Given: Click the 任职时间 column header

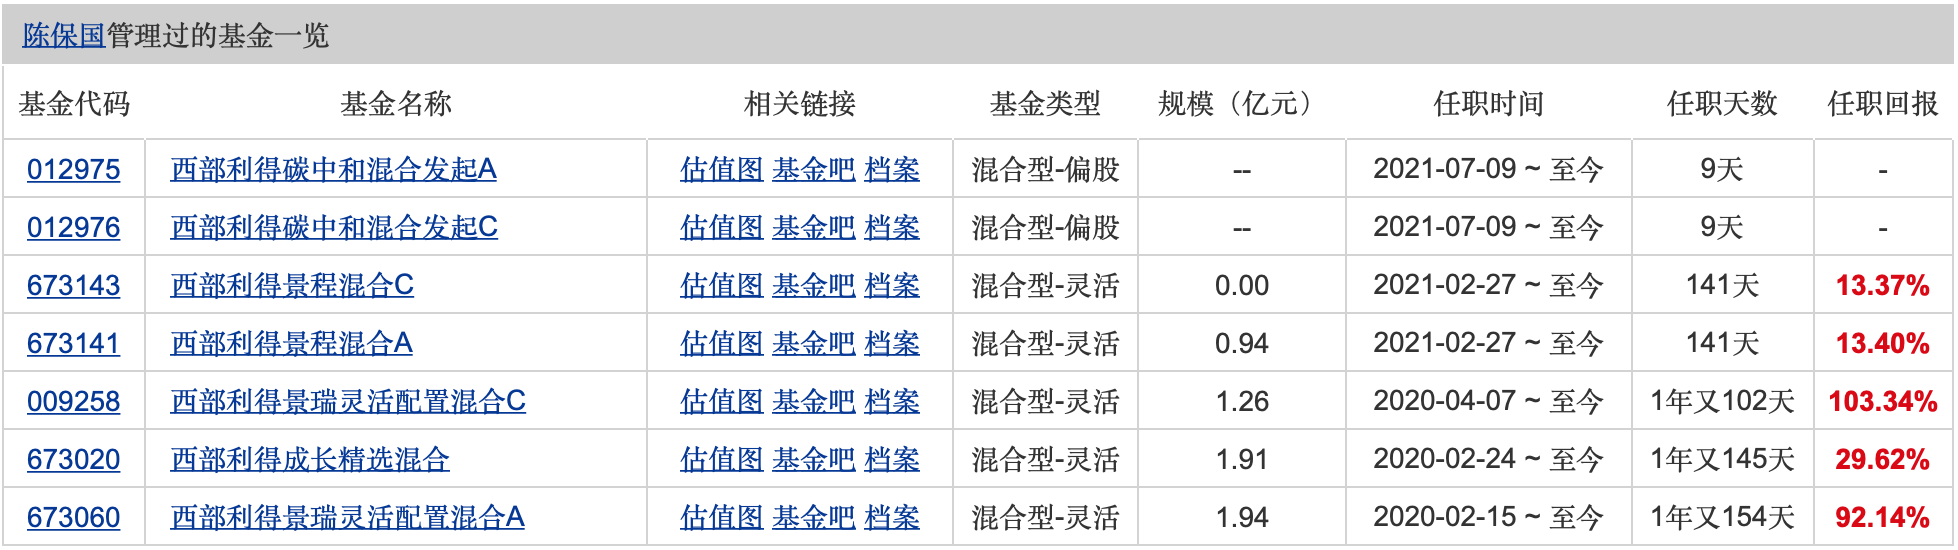Looking at the screenshot, I should point(1488,103).
